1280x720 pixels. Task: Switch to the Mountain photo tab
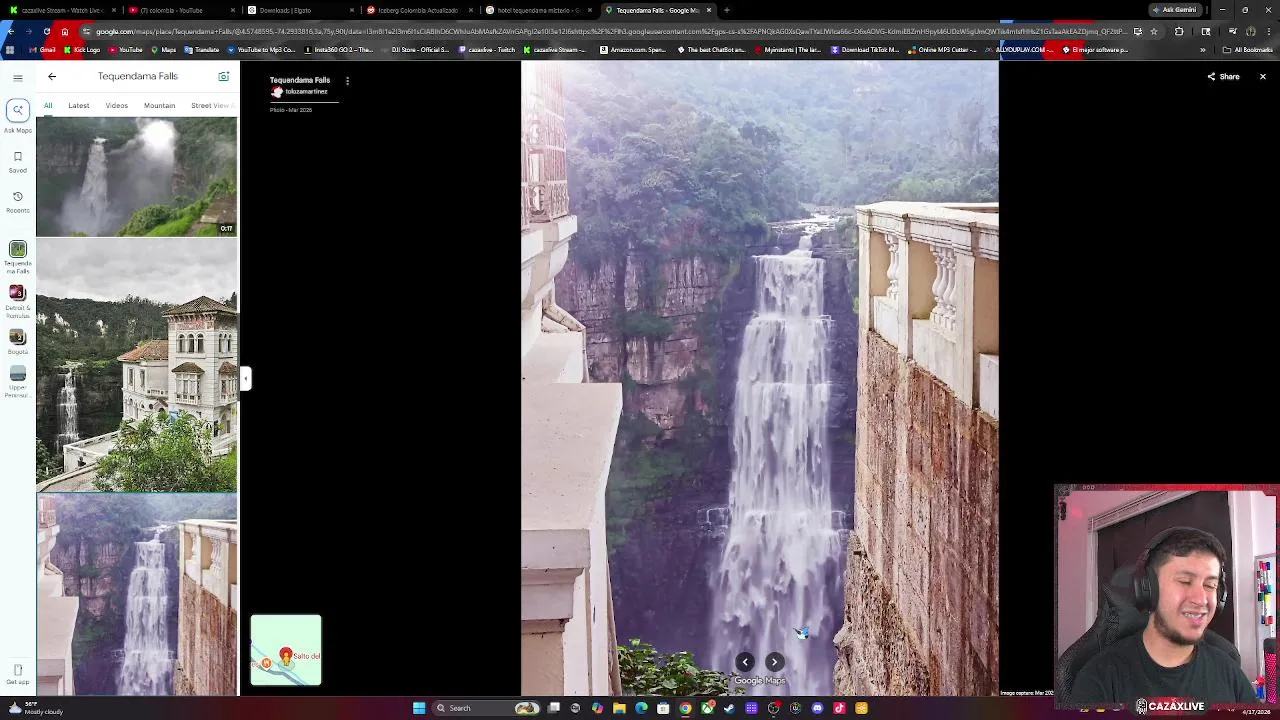pyautogui.click(x=159, y=105)
